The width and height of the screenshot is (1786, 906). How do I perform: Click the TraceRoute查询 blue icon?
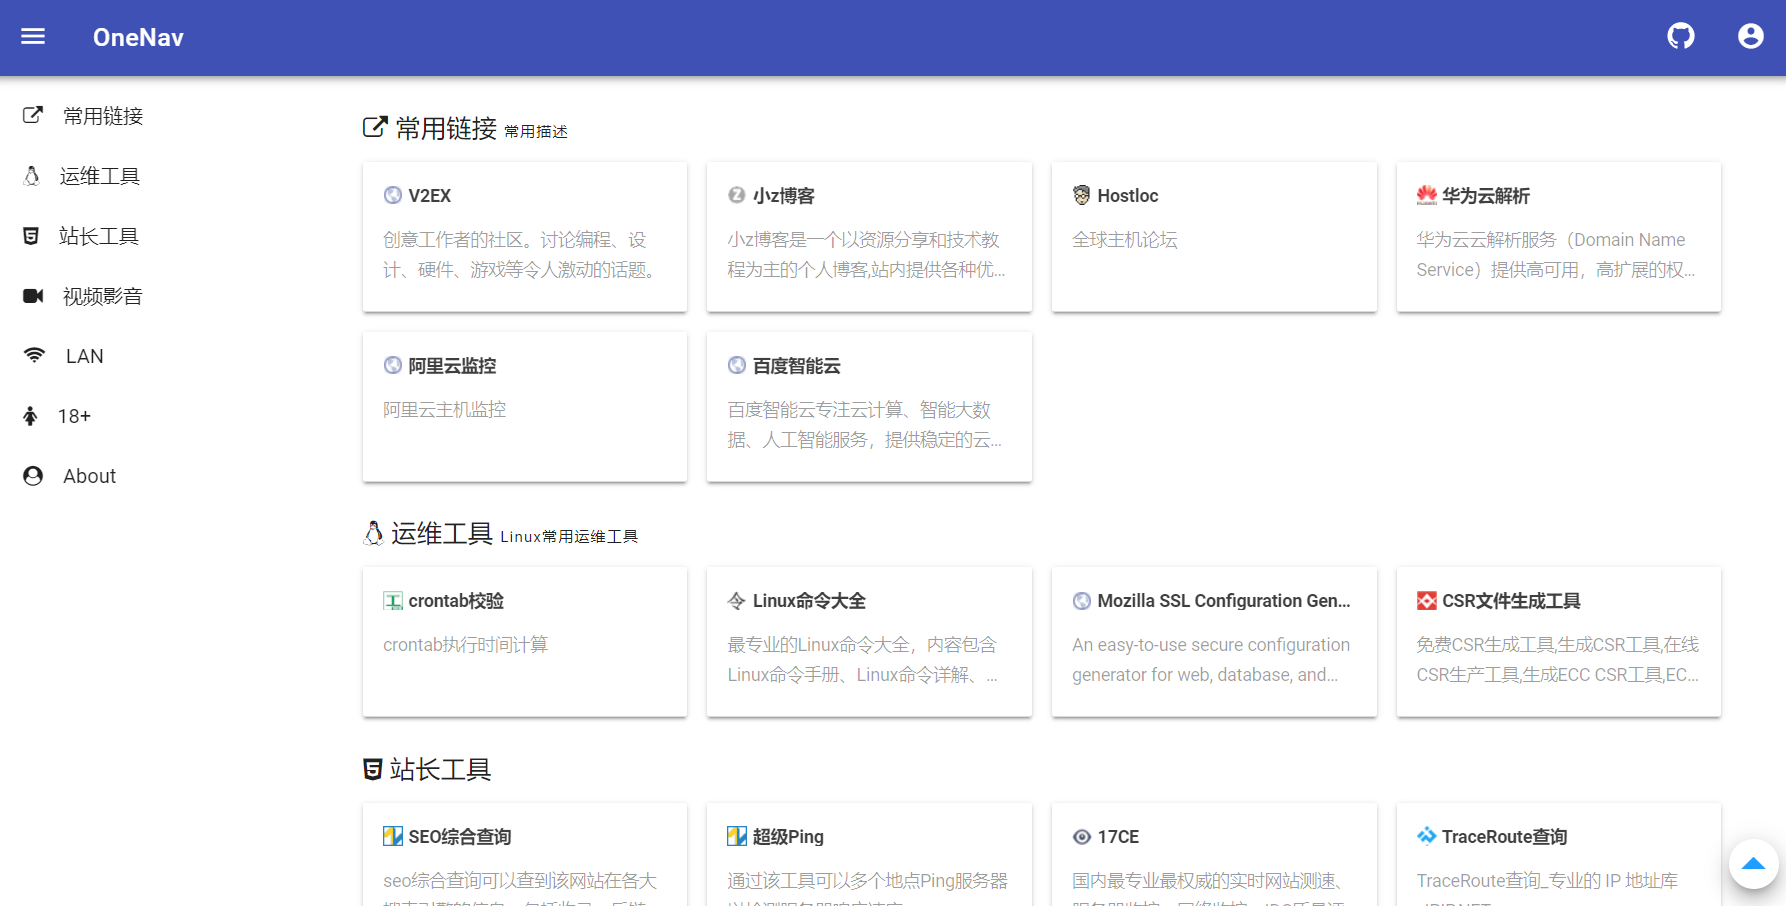(x=1426, y=836)
